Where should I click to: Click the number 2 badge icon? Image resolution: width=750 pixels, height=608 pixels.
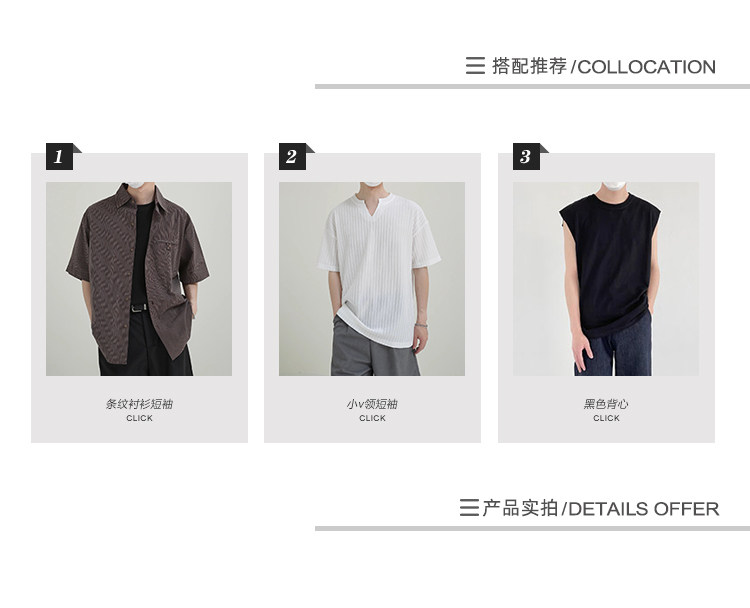coord(293,156)
